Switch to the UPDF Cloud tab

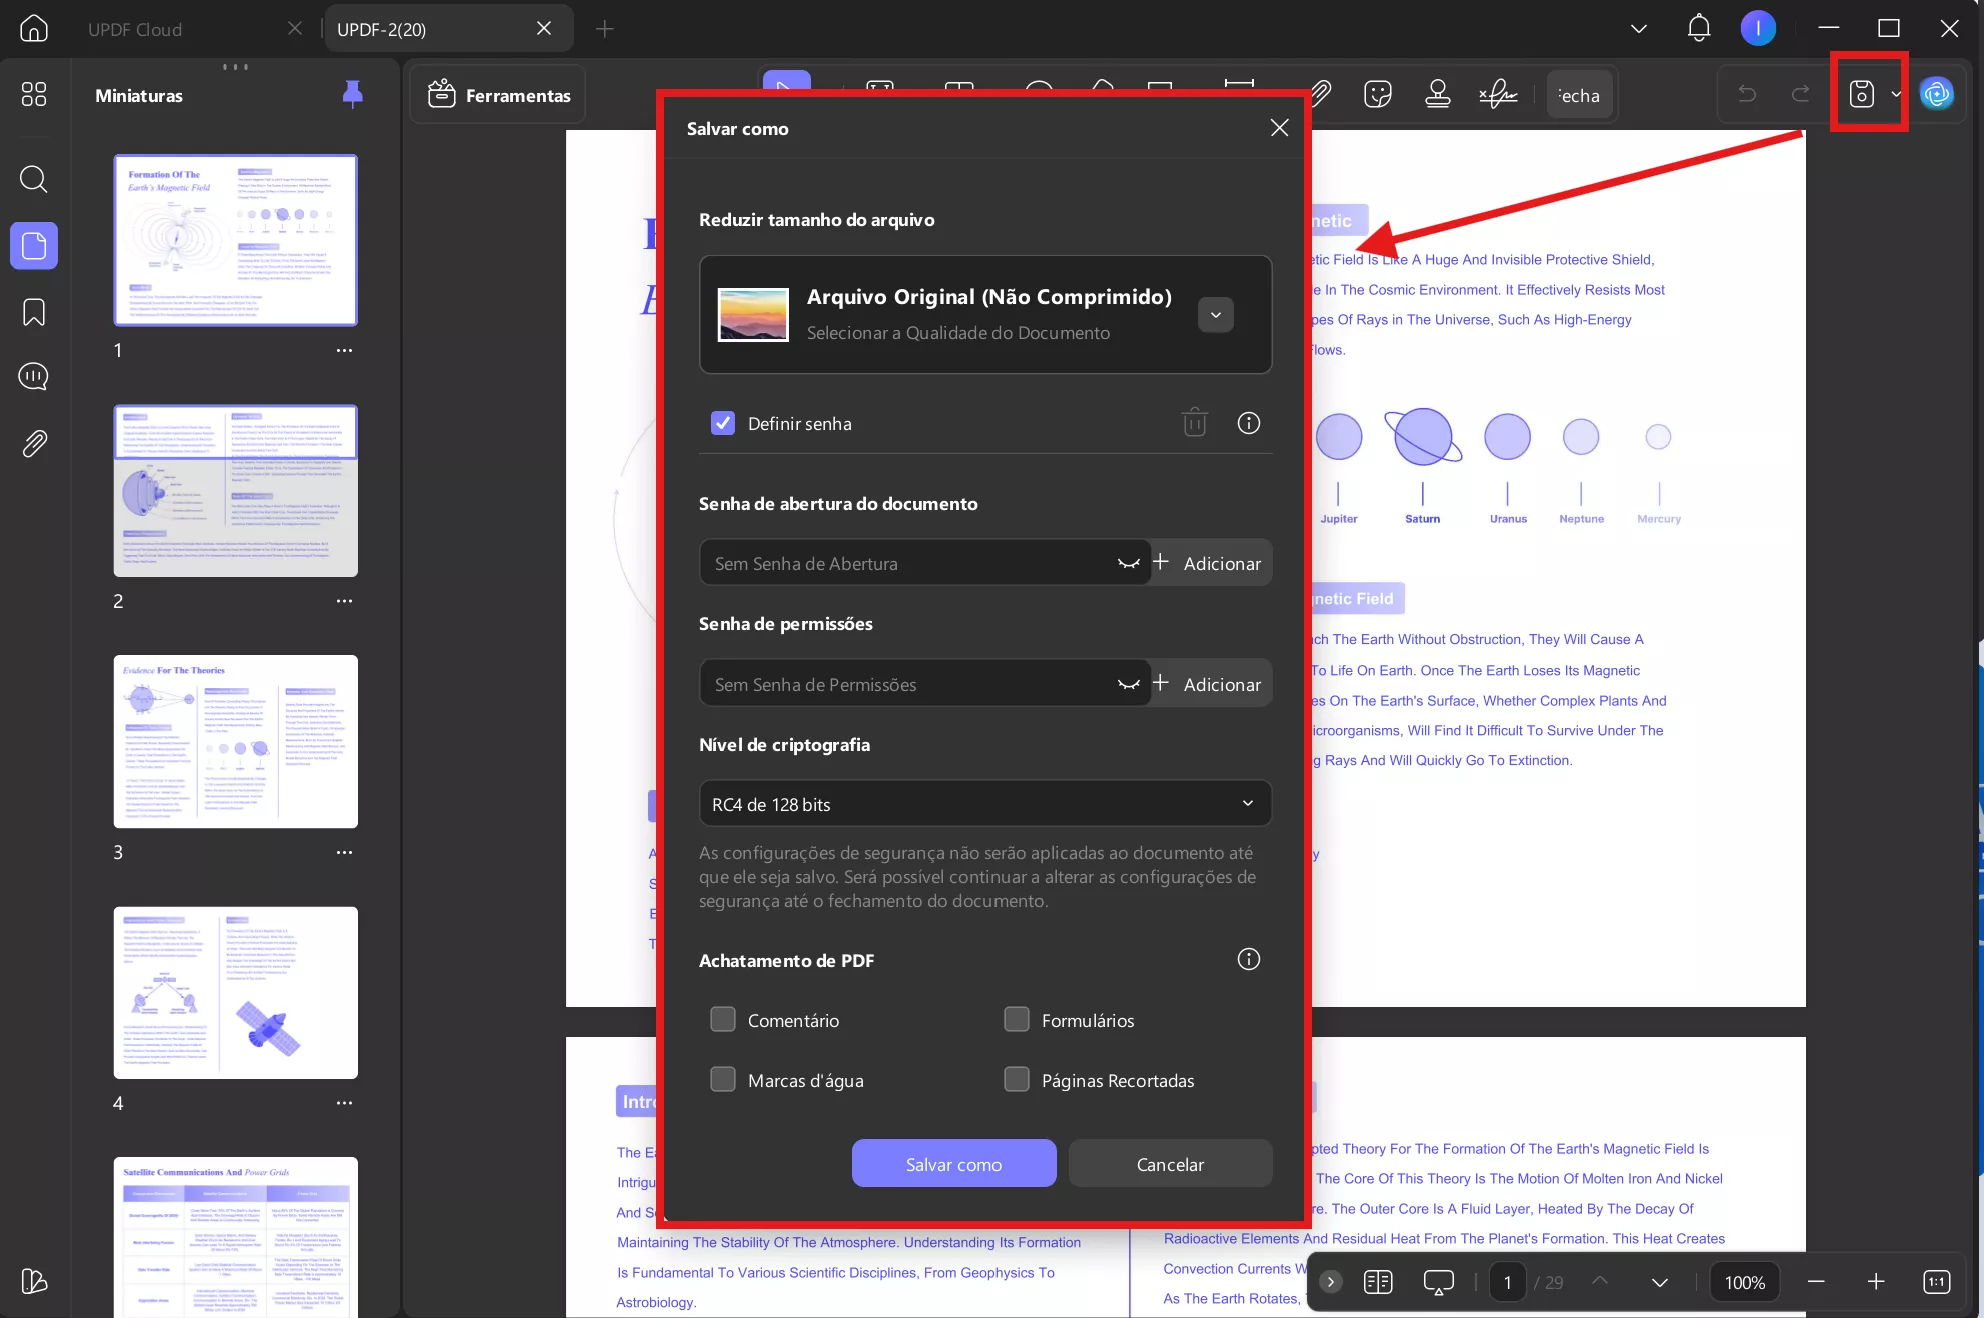(135, 29)
